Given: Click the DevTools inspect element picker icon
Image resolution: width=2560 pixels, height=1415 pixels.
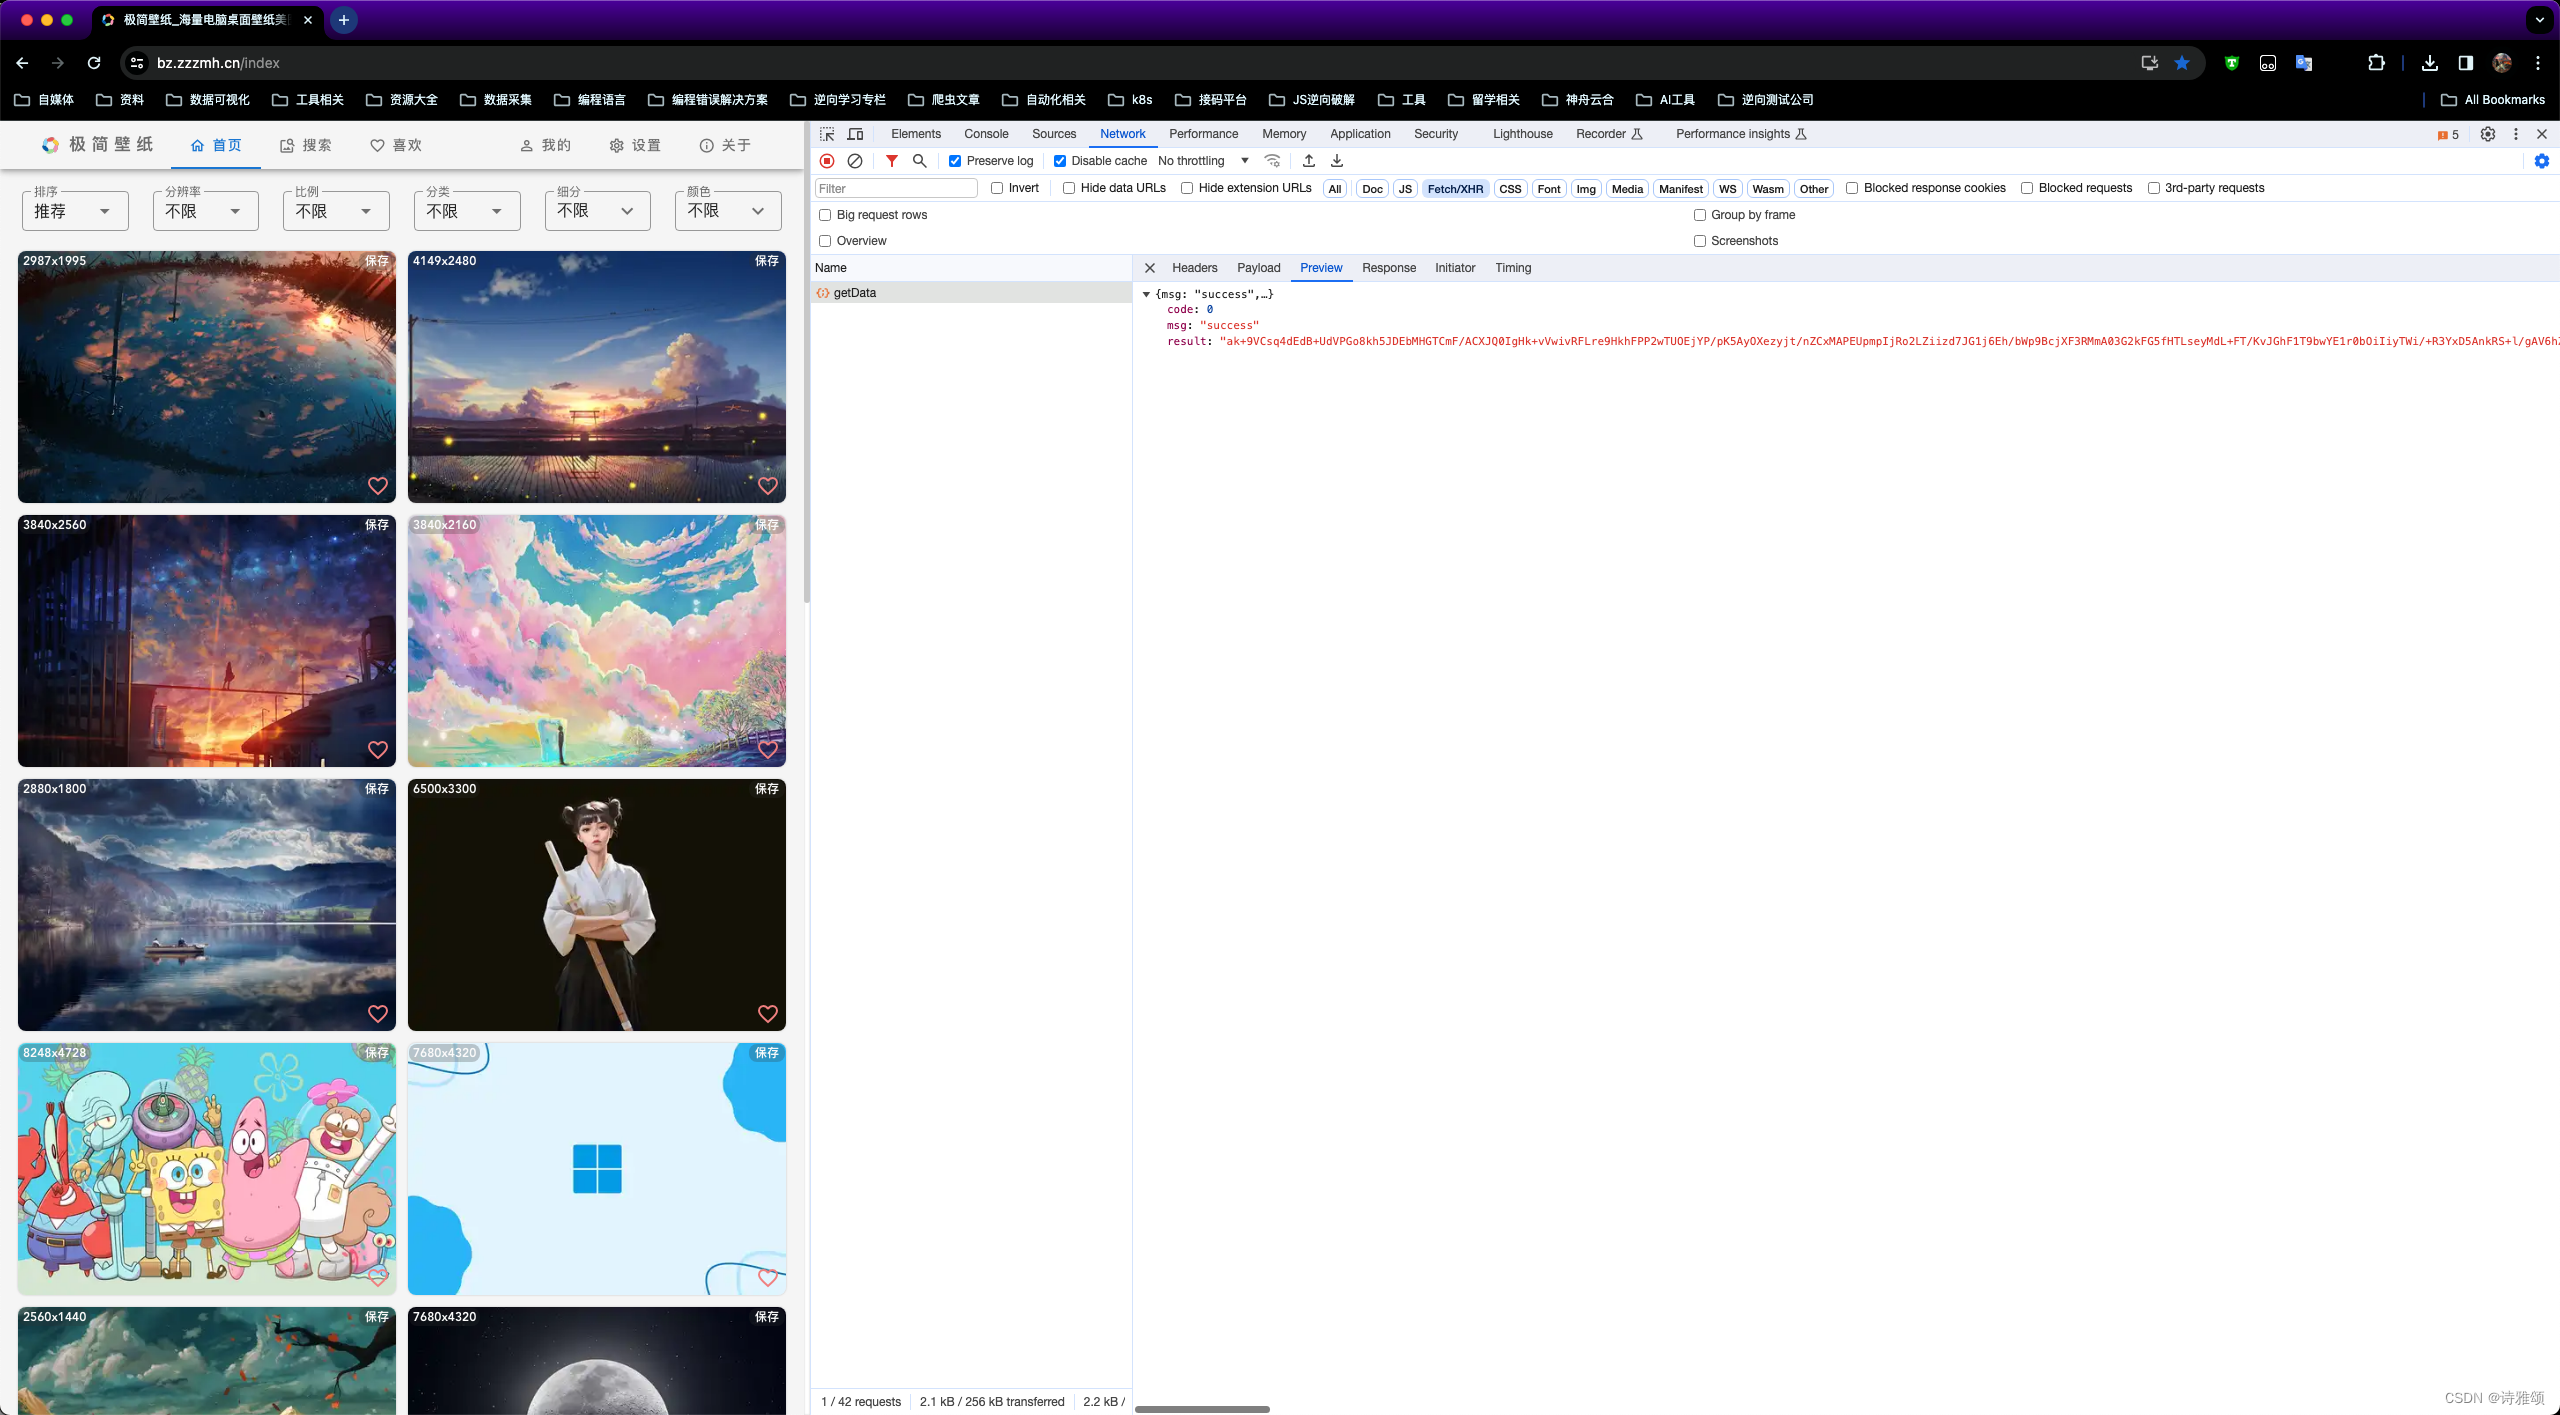Looking at the screenshot, I should coord(827,134).
